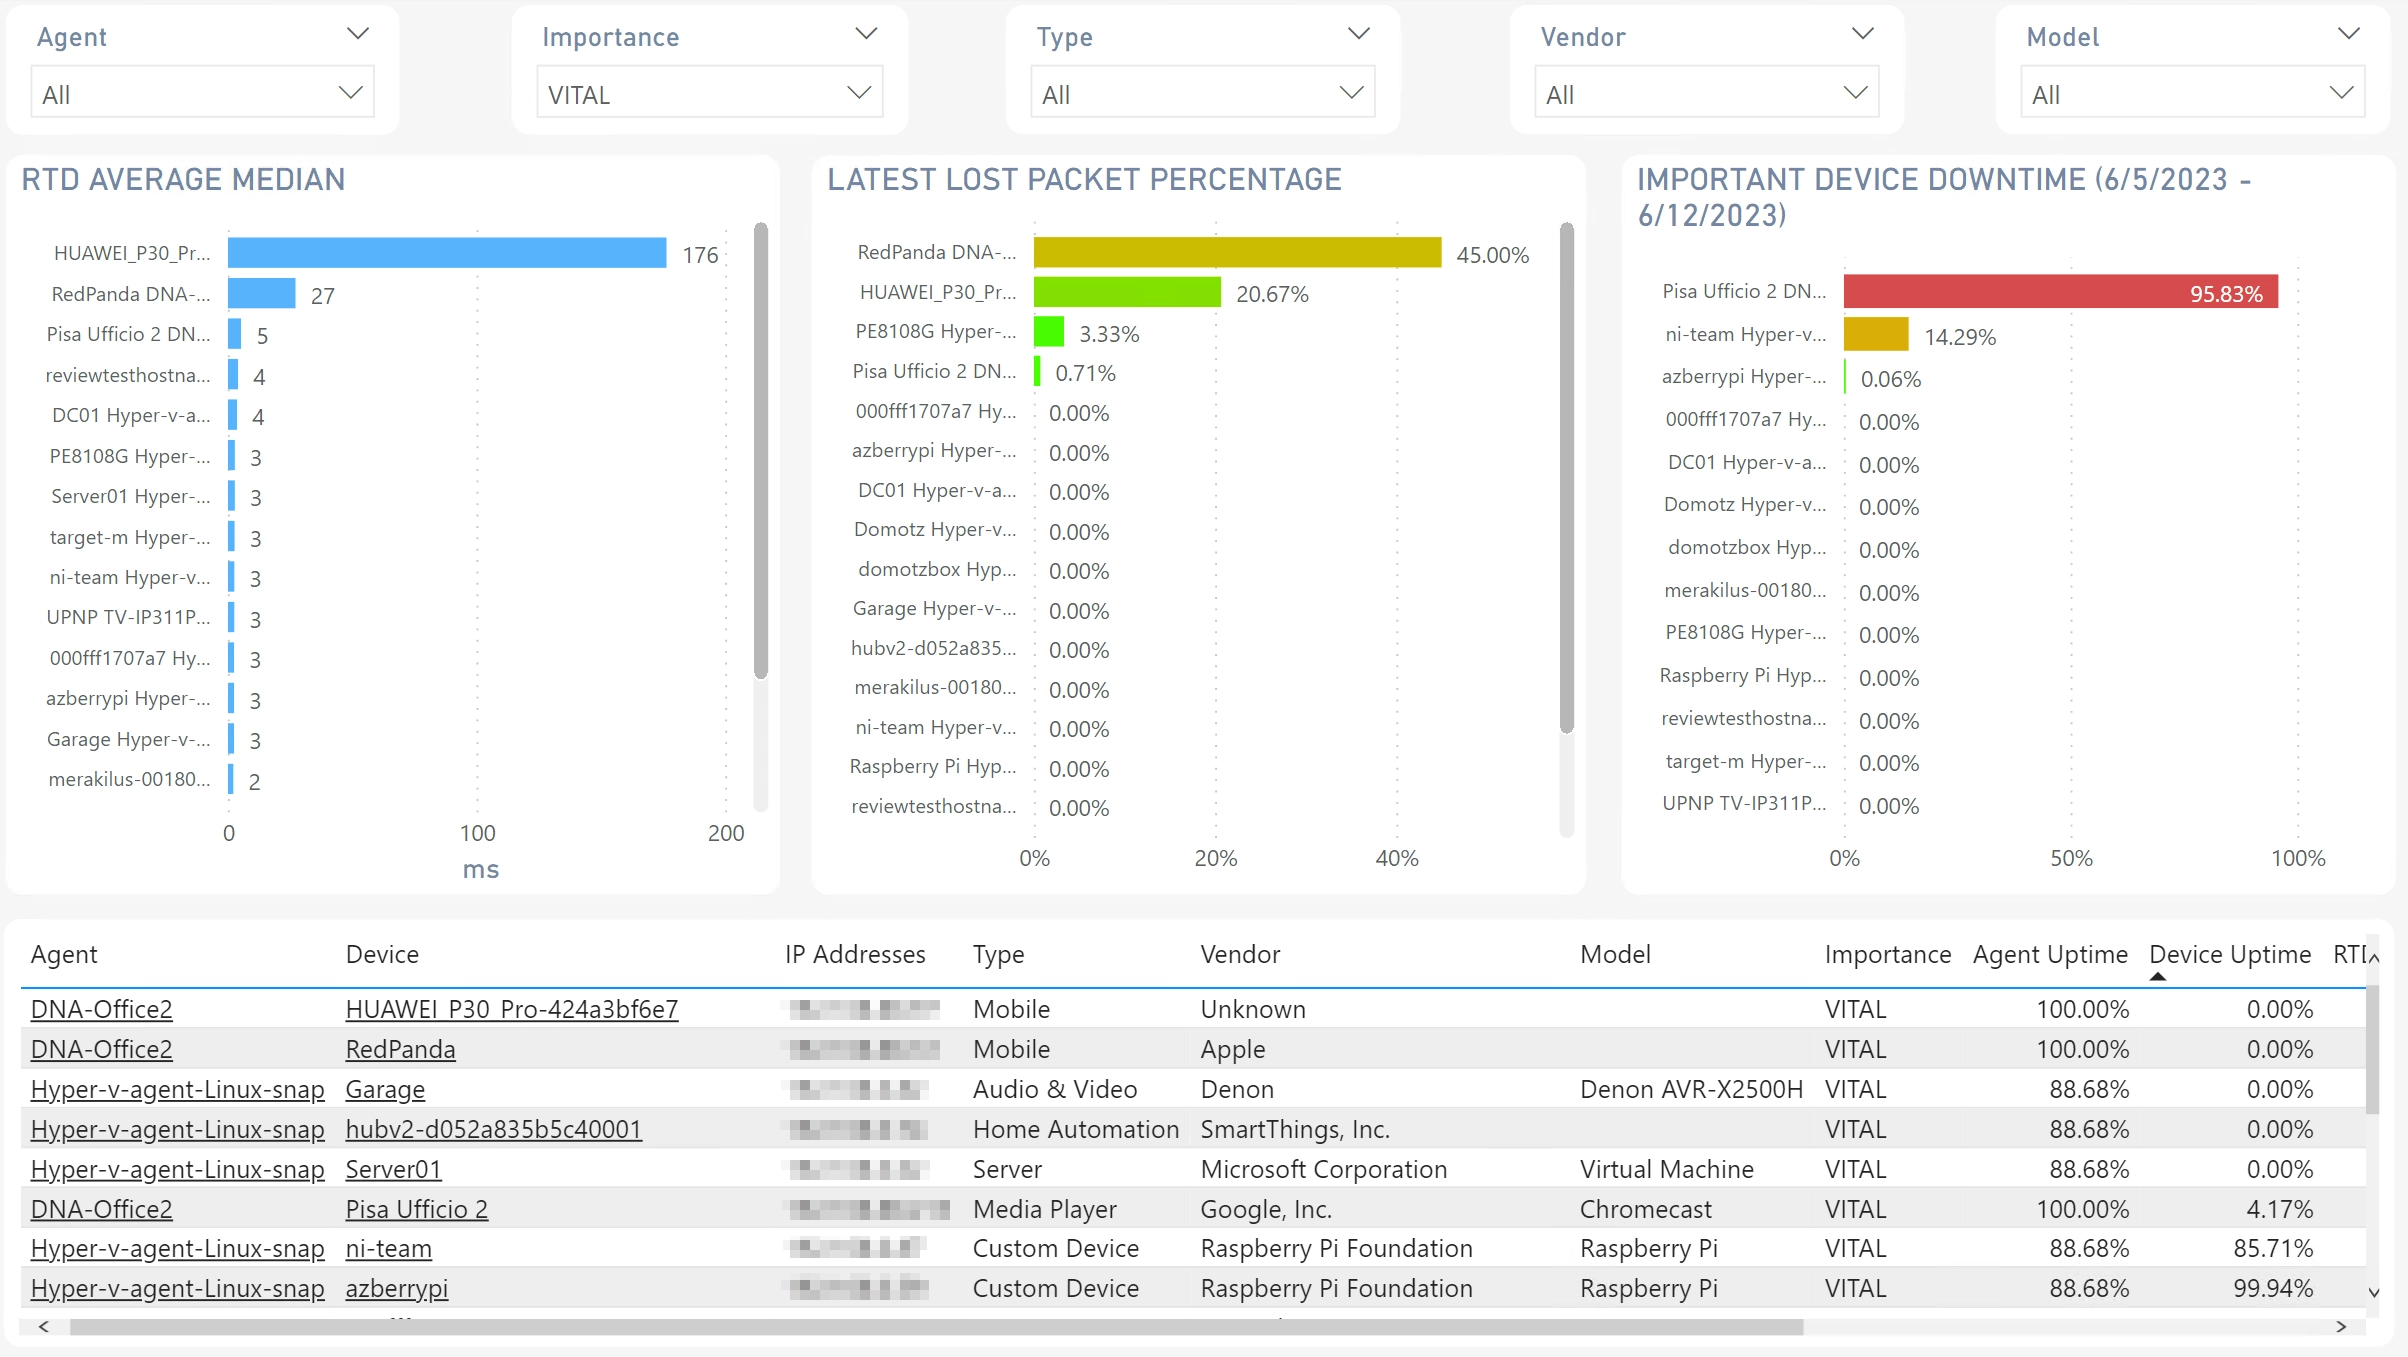
Task: Open the ni-team device link
Action: (x=389, y=1248)
